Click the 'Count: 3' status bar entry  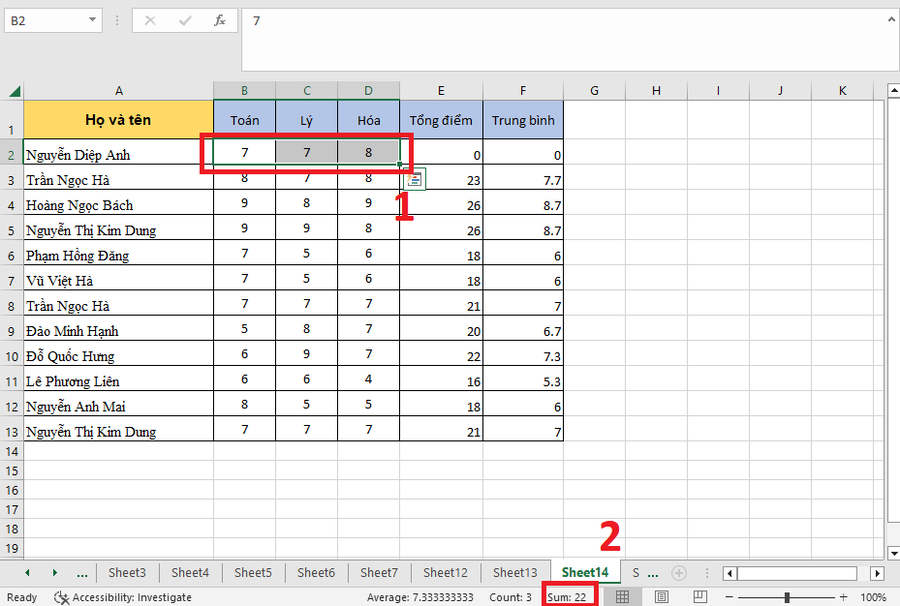[x=510, y=597]
